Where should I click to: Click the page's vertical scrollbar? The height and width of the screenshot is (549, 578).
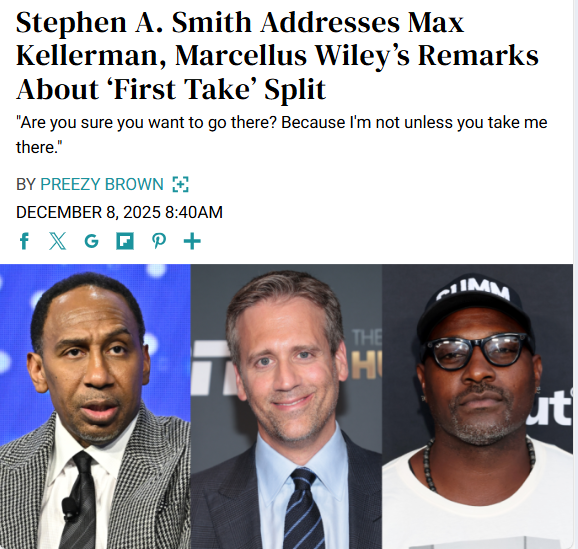575,274
